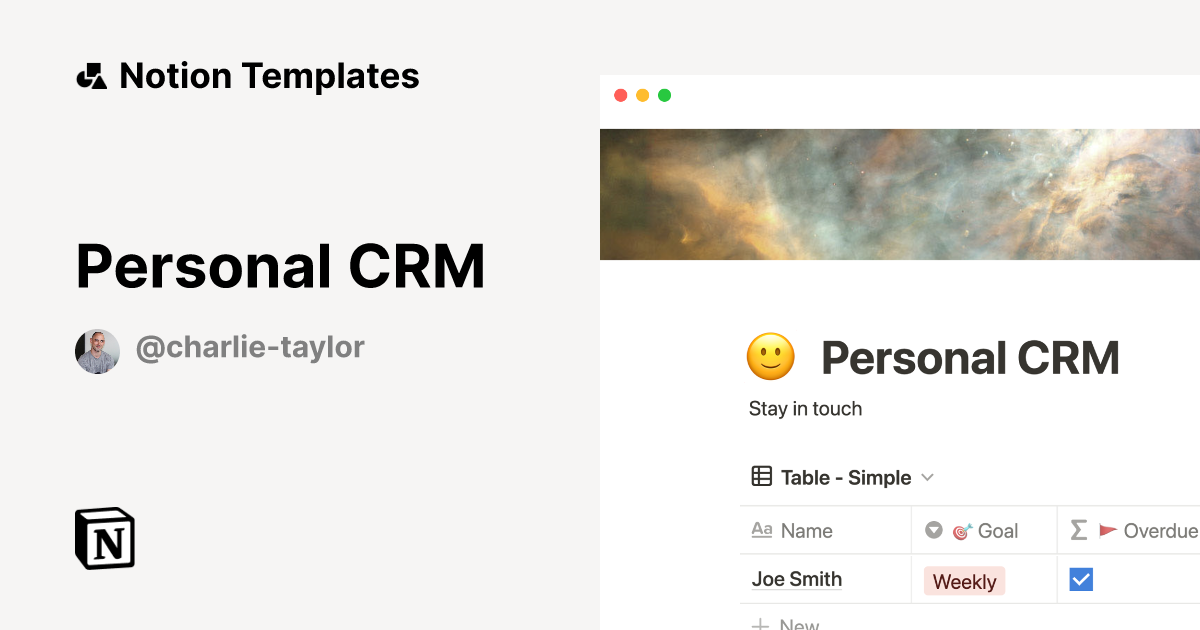Open the @charlie-taylor profile link
The image size is (1200, 630).
[250, 347]
